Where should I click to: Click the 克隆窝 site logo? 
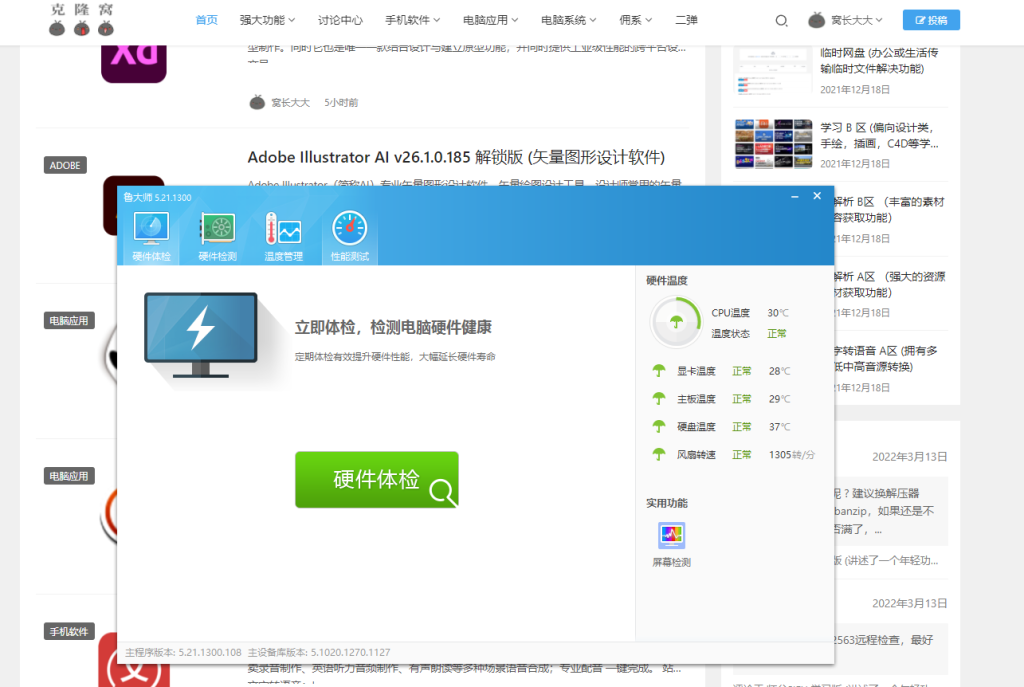[x=82, y=20]
